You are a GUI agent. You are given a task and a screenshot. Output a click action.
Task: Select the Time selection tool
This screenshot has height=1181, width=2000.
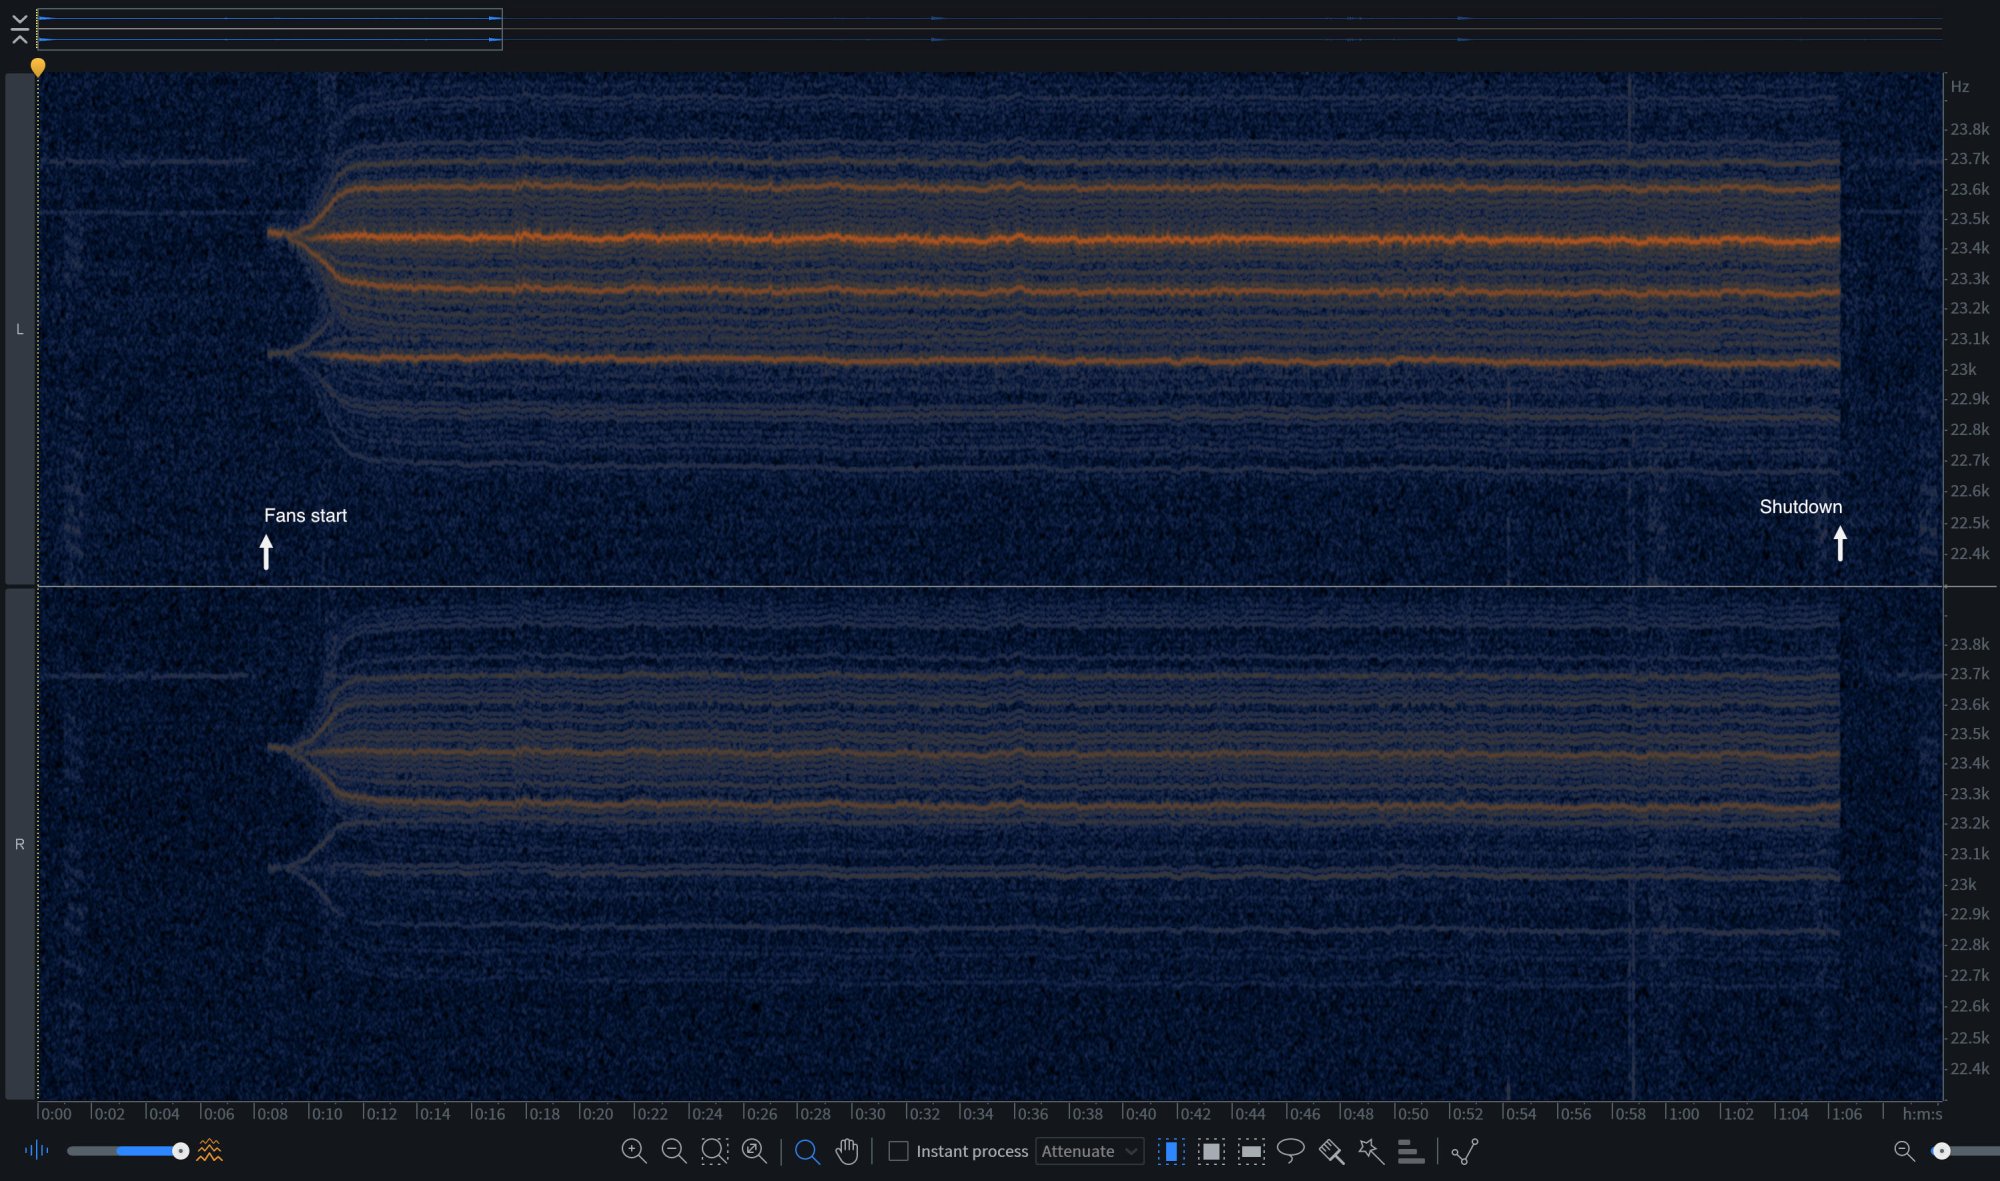(1171, 1151)
